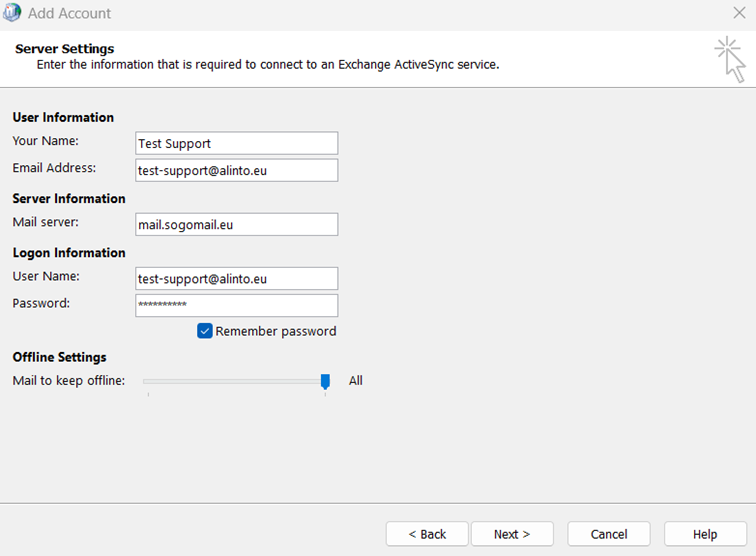Screen dimensions: 756x556
Task: Toggle the Remember password checkbox
Action: (x=205, y=331)
